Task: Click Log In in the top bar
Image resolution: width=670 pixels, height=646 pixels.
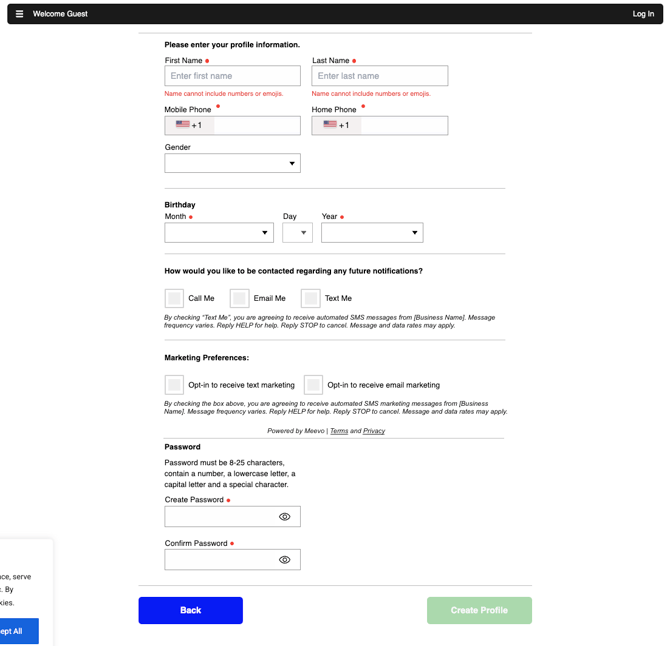Action: click(x=643, y=14)
